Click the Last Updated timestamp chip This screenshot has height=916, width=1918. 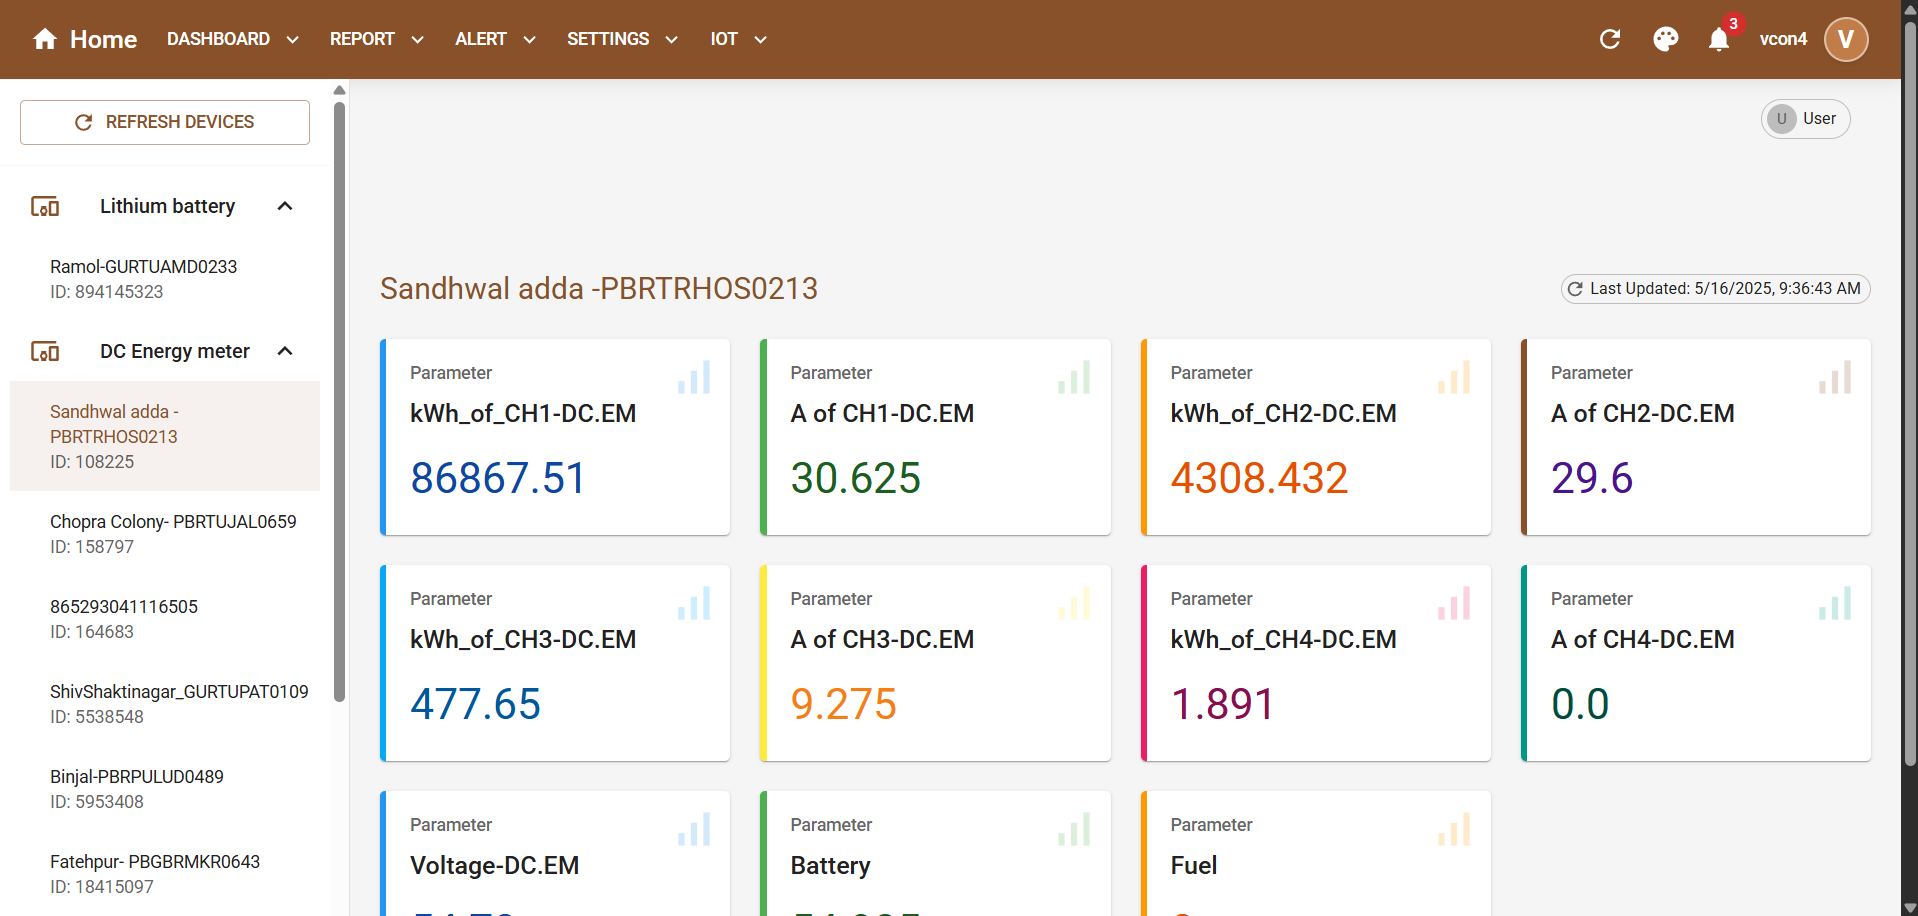click(1715, 289)
